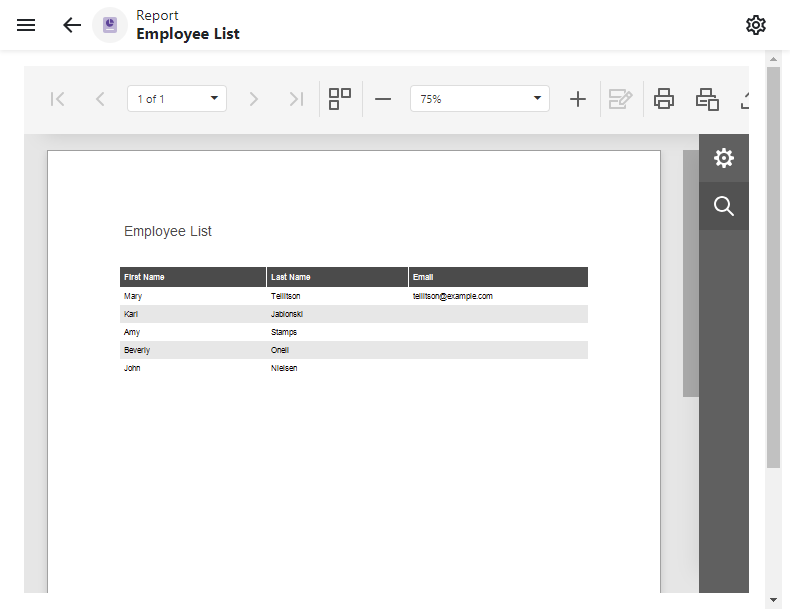Click the Employee List document title

click(168, 231)
